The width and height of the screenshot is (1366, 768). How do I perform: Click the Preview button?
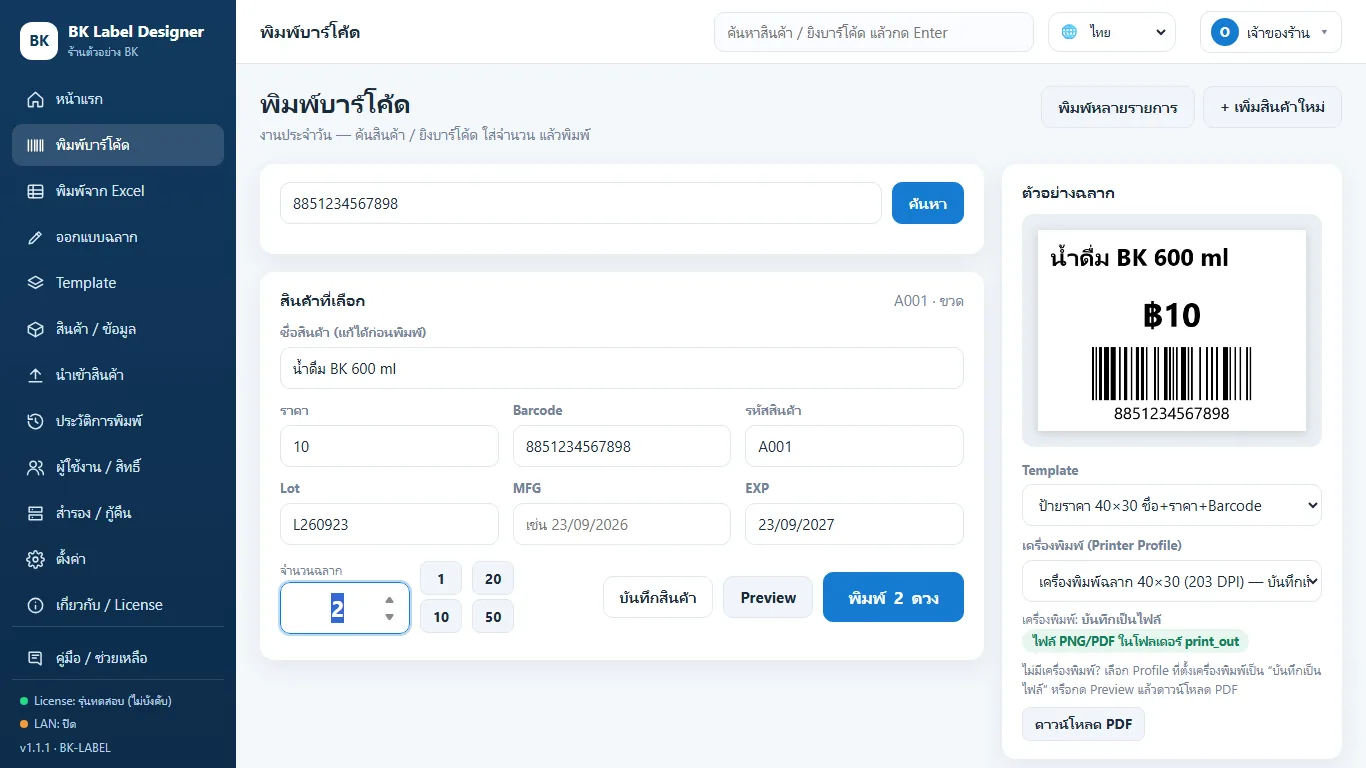pyautogui.click(x=768, y=597)
